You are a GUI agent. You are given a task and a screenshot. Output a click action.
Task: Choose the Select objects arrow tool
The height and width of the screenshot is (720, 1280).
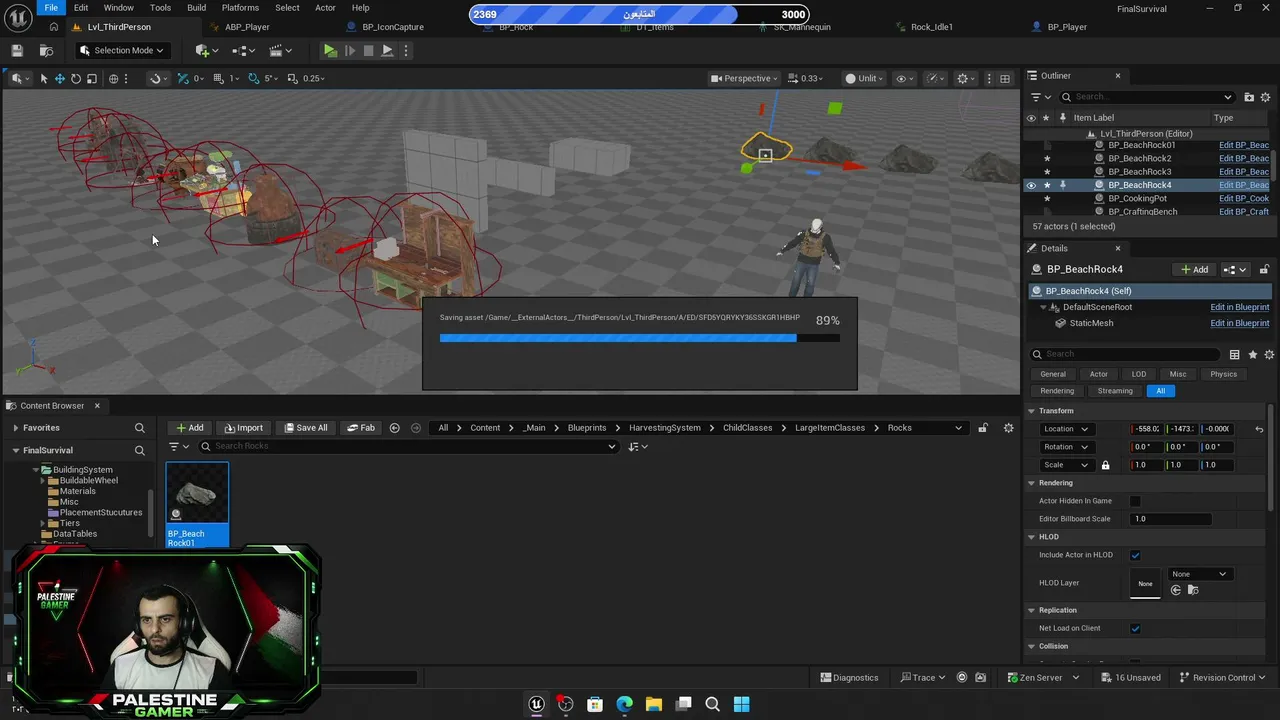point(43,78)
